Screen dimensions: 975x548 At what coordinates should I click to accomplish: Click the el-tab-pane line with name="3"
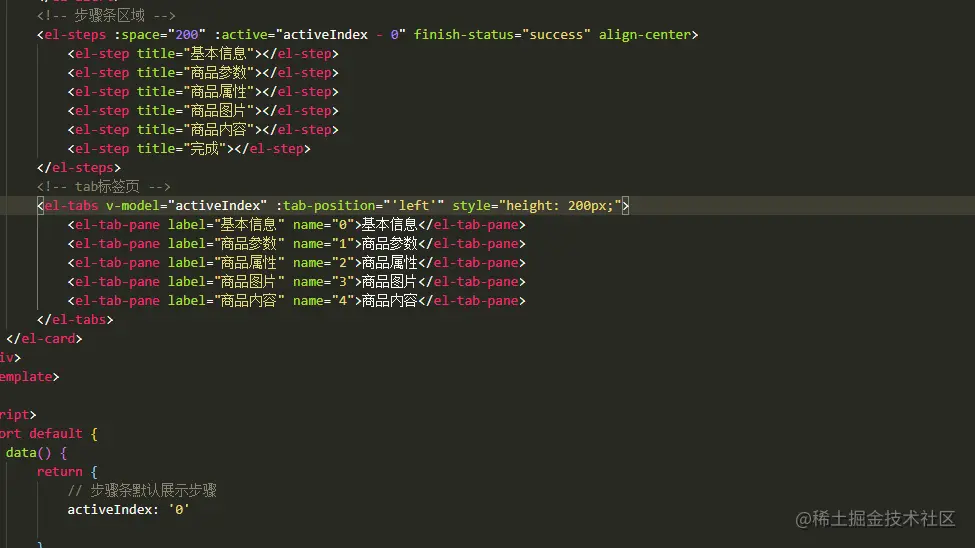coord(297,282)
